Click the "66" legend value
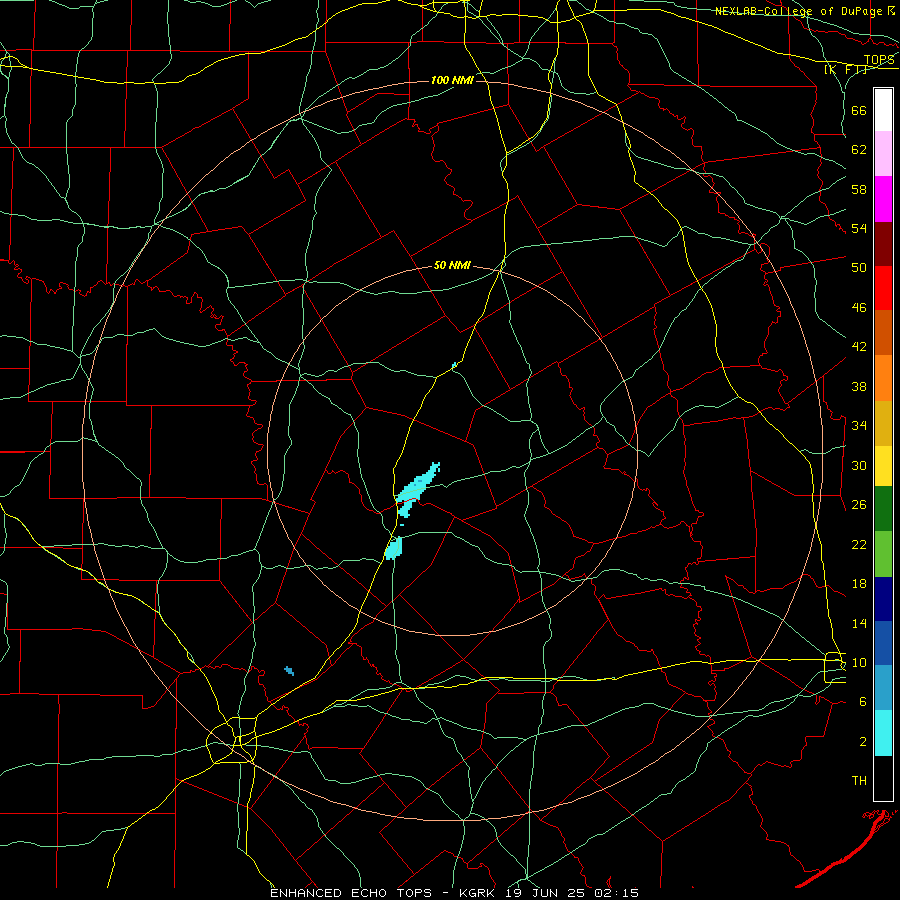The image size is (900, 900). [859, 110]
